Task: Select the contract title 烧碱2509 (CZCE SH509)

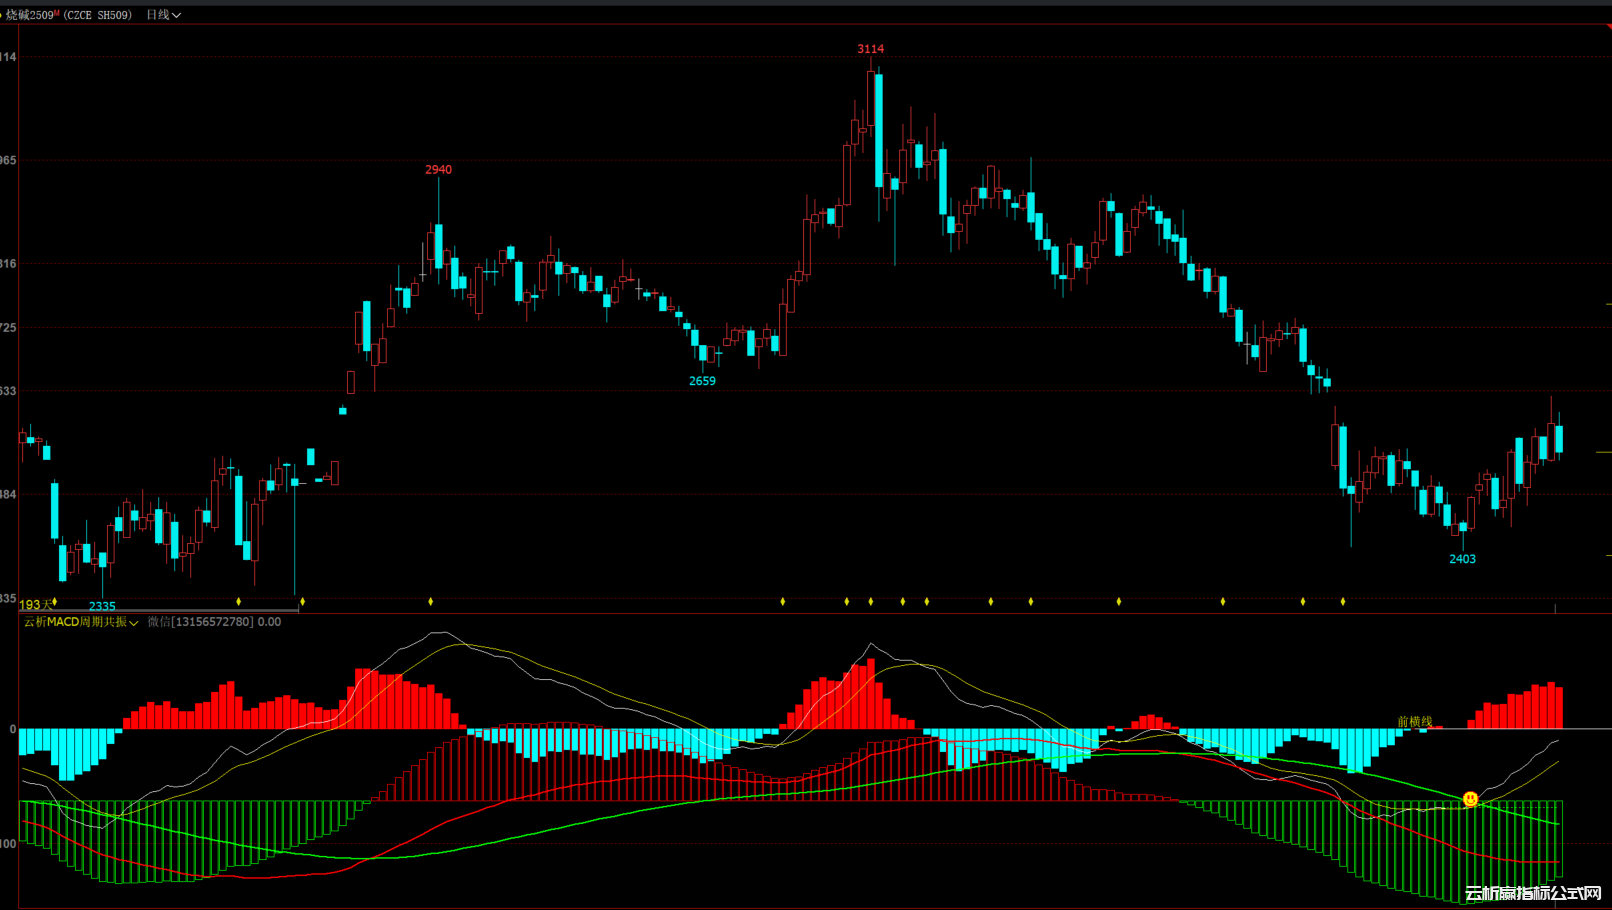Action: click(68, 15)
